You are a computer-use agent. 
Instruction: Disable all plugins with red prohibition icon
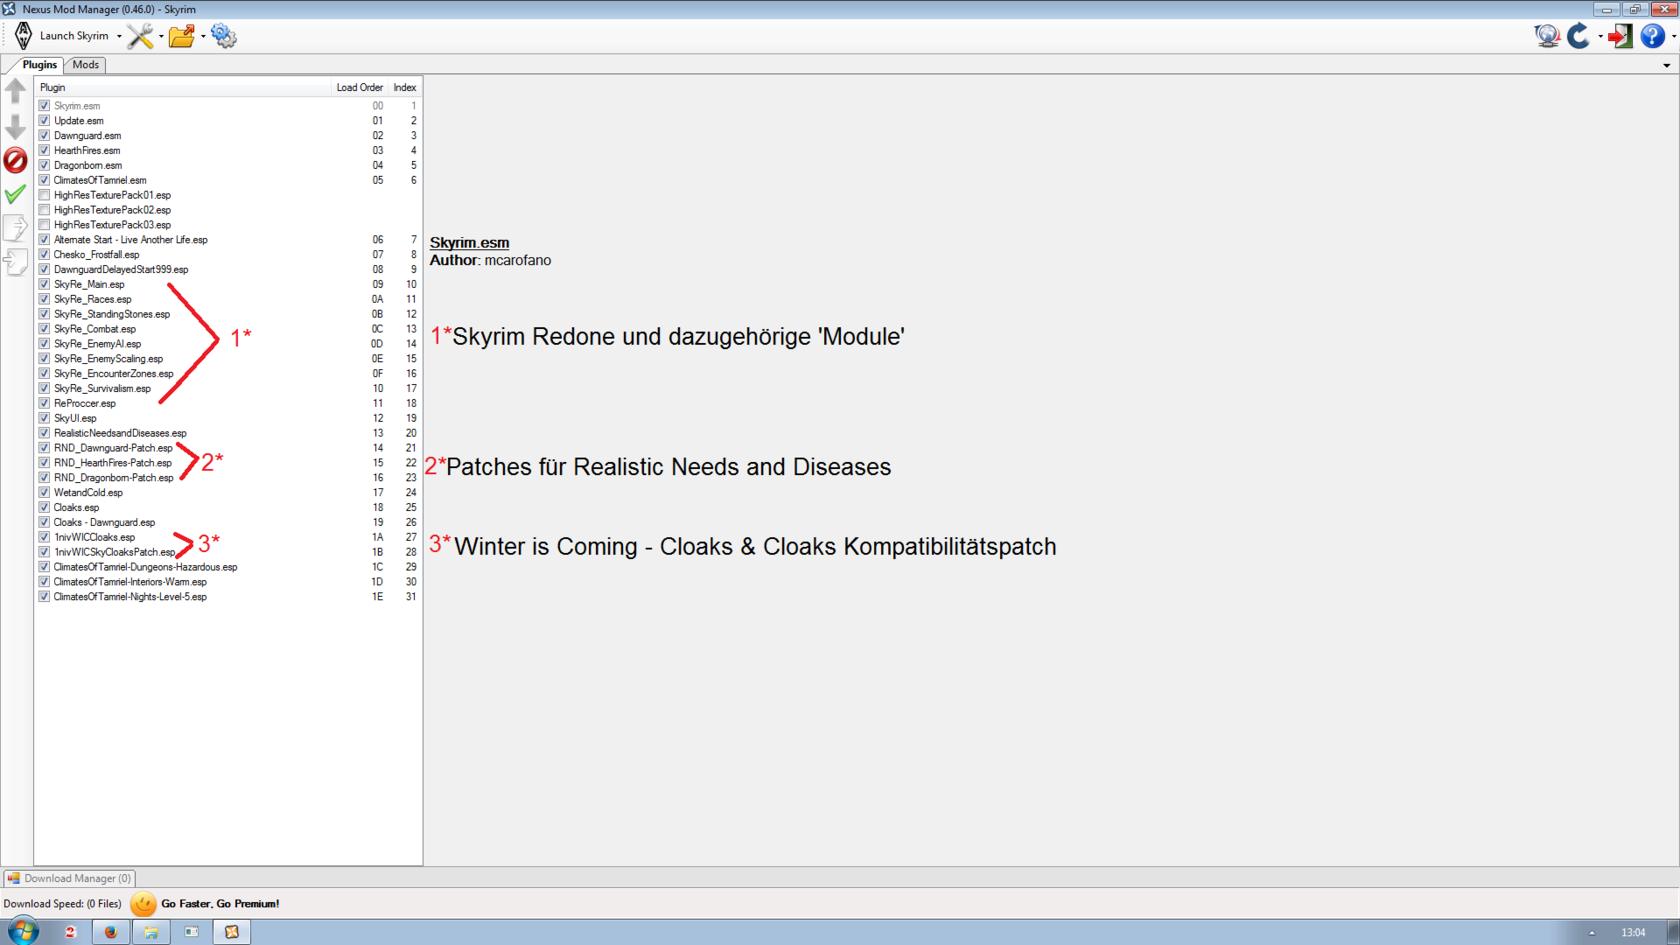pyautogui.click(x=16, y=160)
